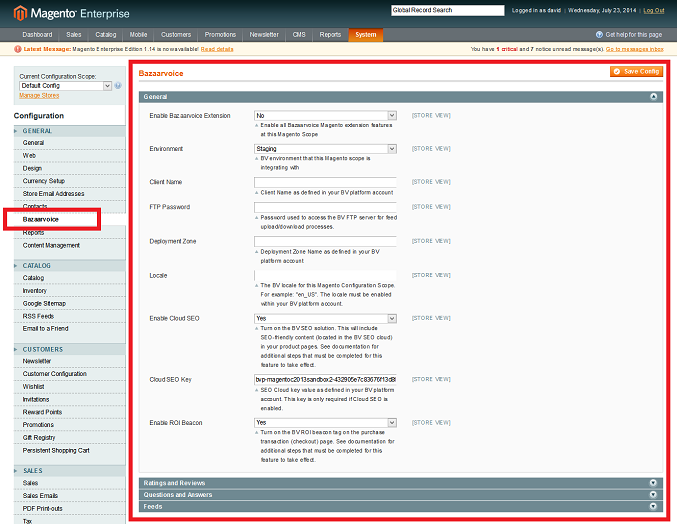Open Gift Registry in the sidebar
Viewport: 677px width, 524px height.
pyautogui.click(x=39, y=438)
